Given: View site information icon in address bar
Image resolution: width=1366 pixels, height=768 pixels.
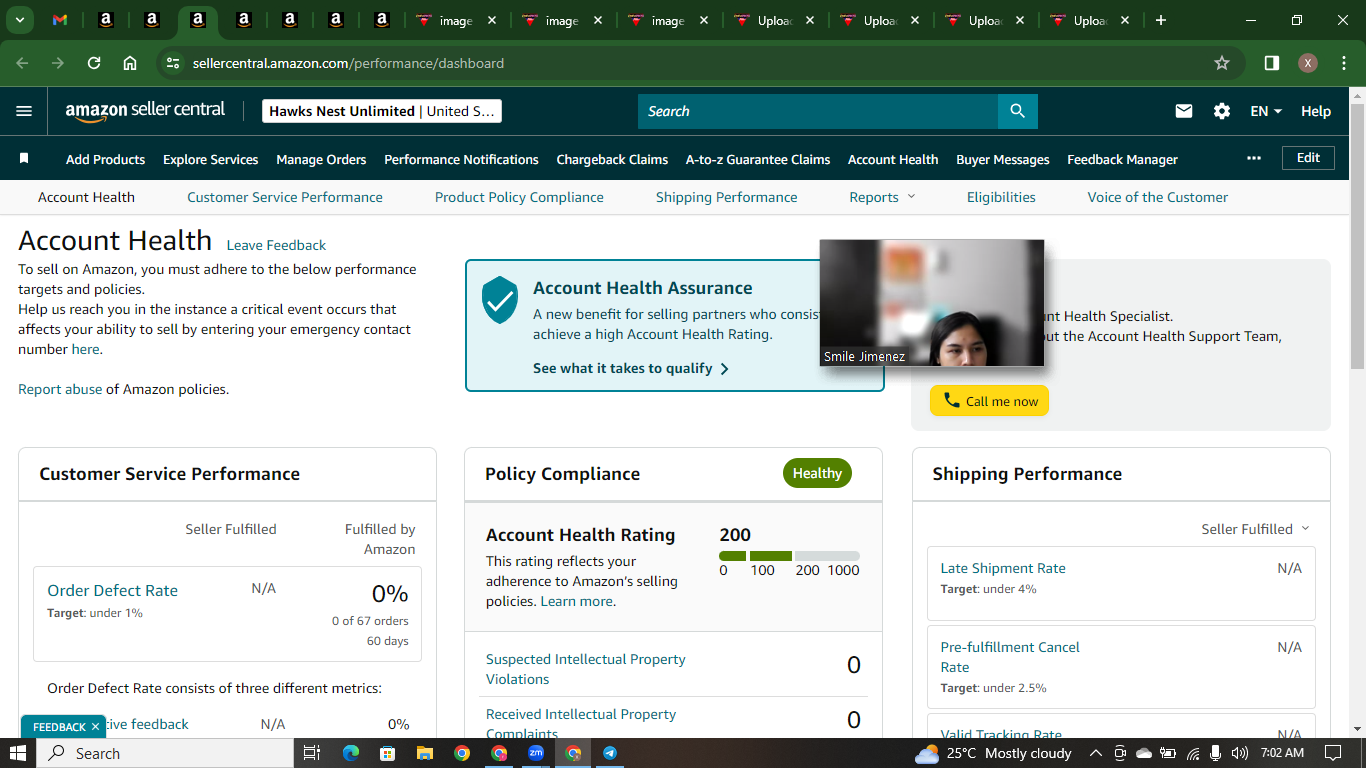Looking at the screenshot, I should 173,63.
